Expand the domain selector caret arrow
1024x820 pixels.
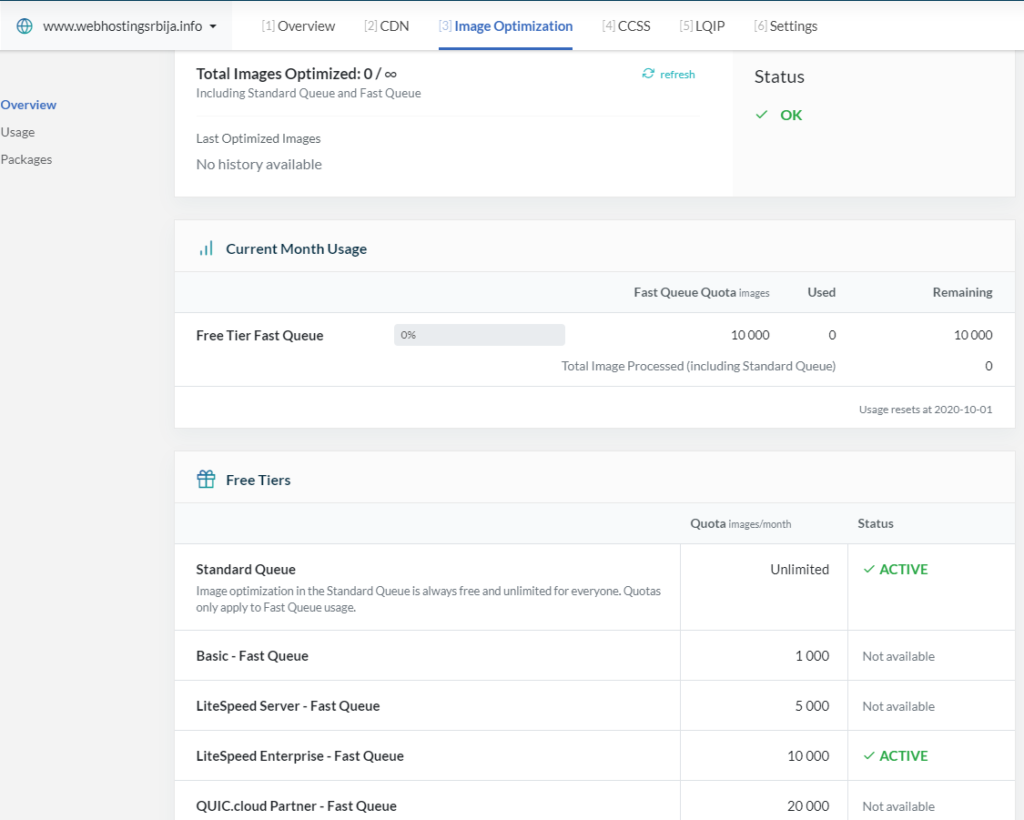pos(213,27)
